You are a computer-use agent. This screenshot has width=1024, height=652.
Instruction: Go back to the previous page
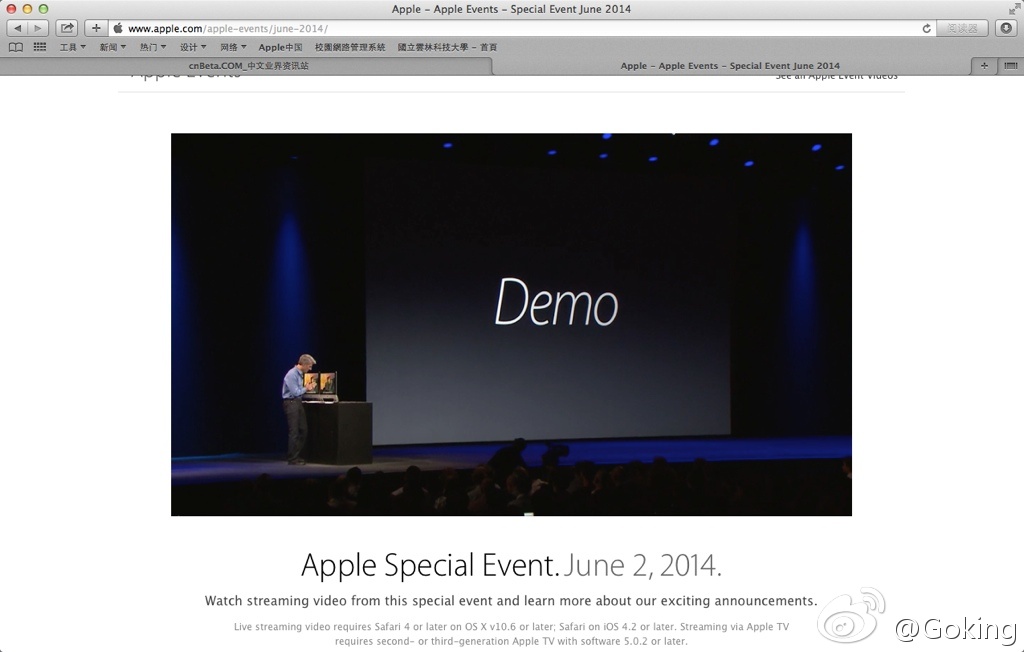(18, 28)
